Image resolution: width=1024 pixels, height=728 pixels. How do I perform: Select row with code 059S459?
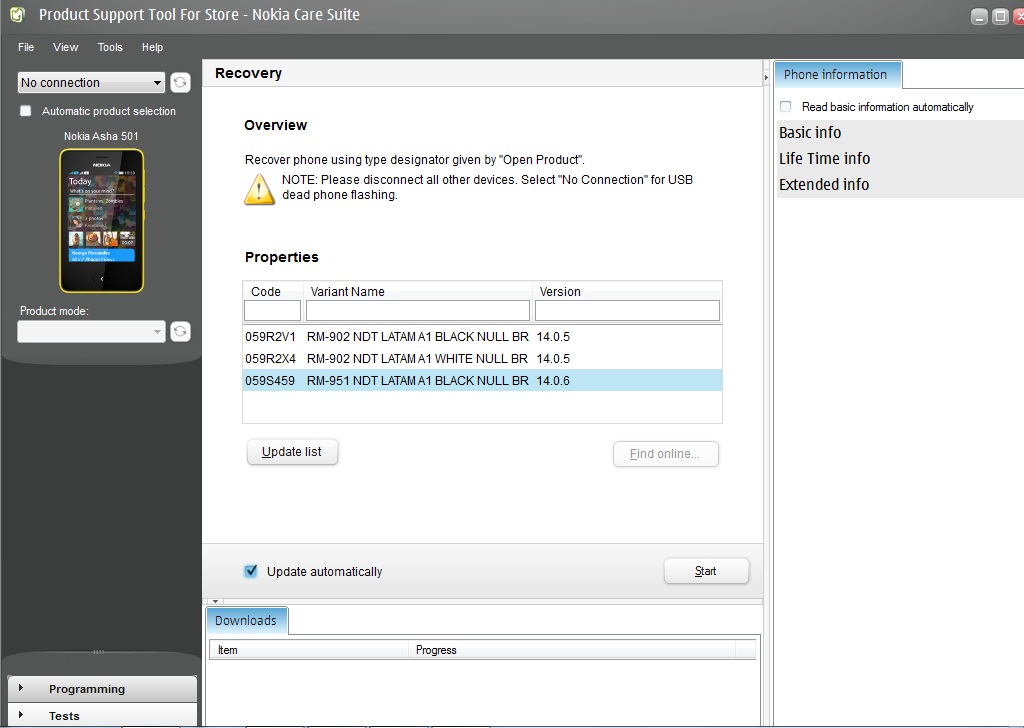(x=482, y=381)
